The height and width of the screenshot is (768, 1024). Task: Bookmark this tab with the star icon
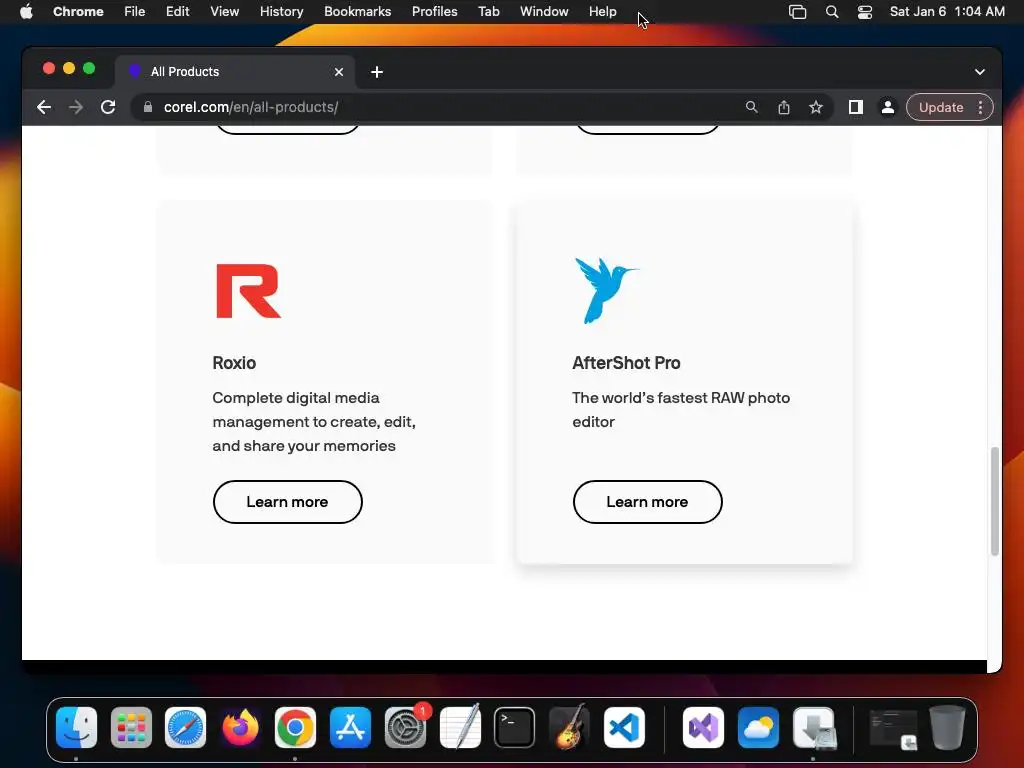tap(816, 107)
